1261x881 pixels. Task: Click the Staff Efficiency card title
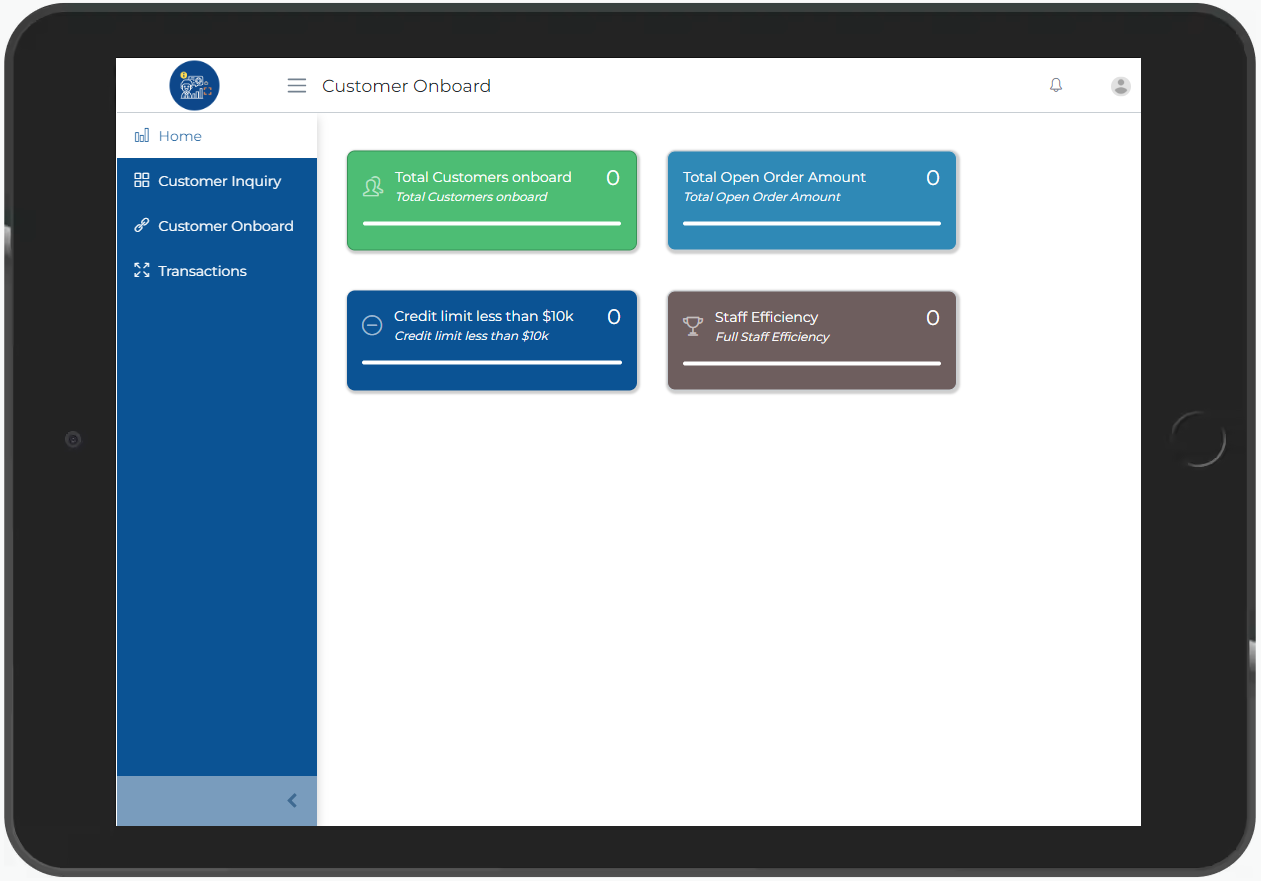pyautogui.click(x=766, y=317)
